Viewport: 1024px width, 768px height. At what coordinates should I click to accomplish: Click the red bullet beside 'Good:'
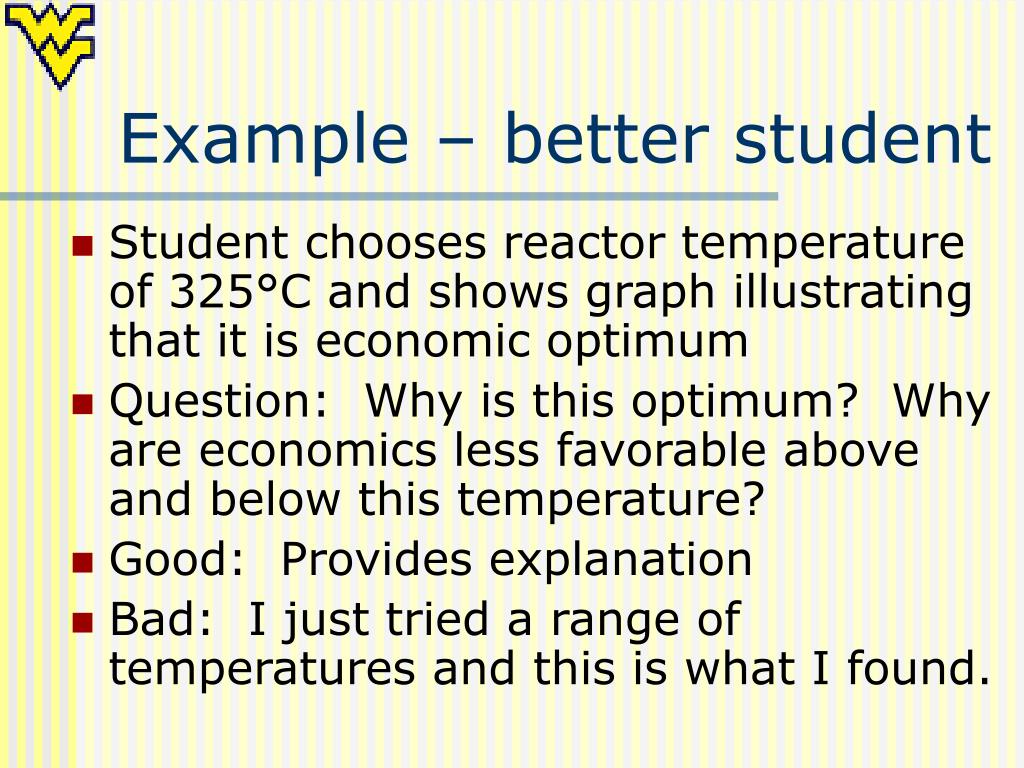[x=83, y=562]
